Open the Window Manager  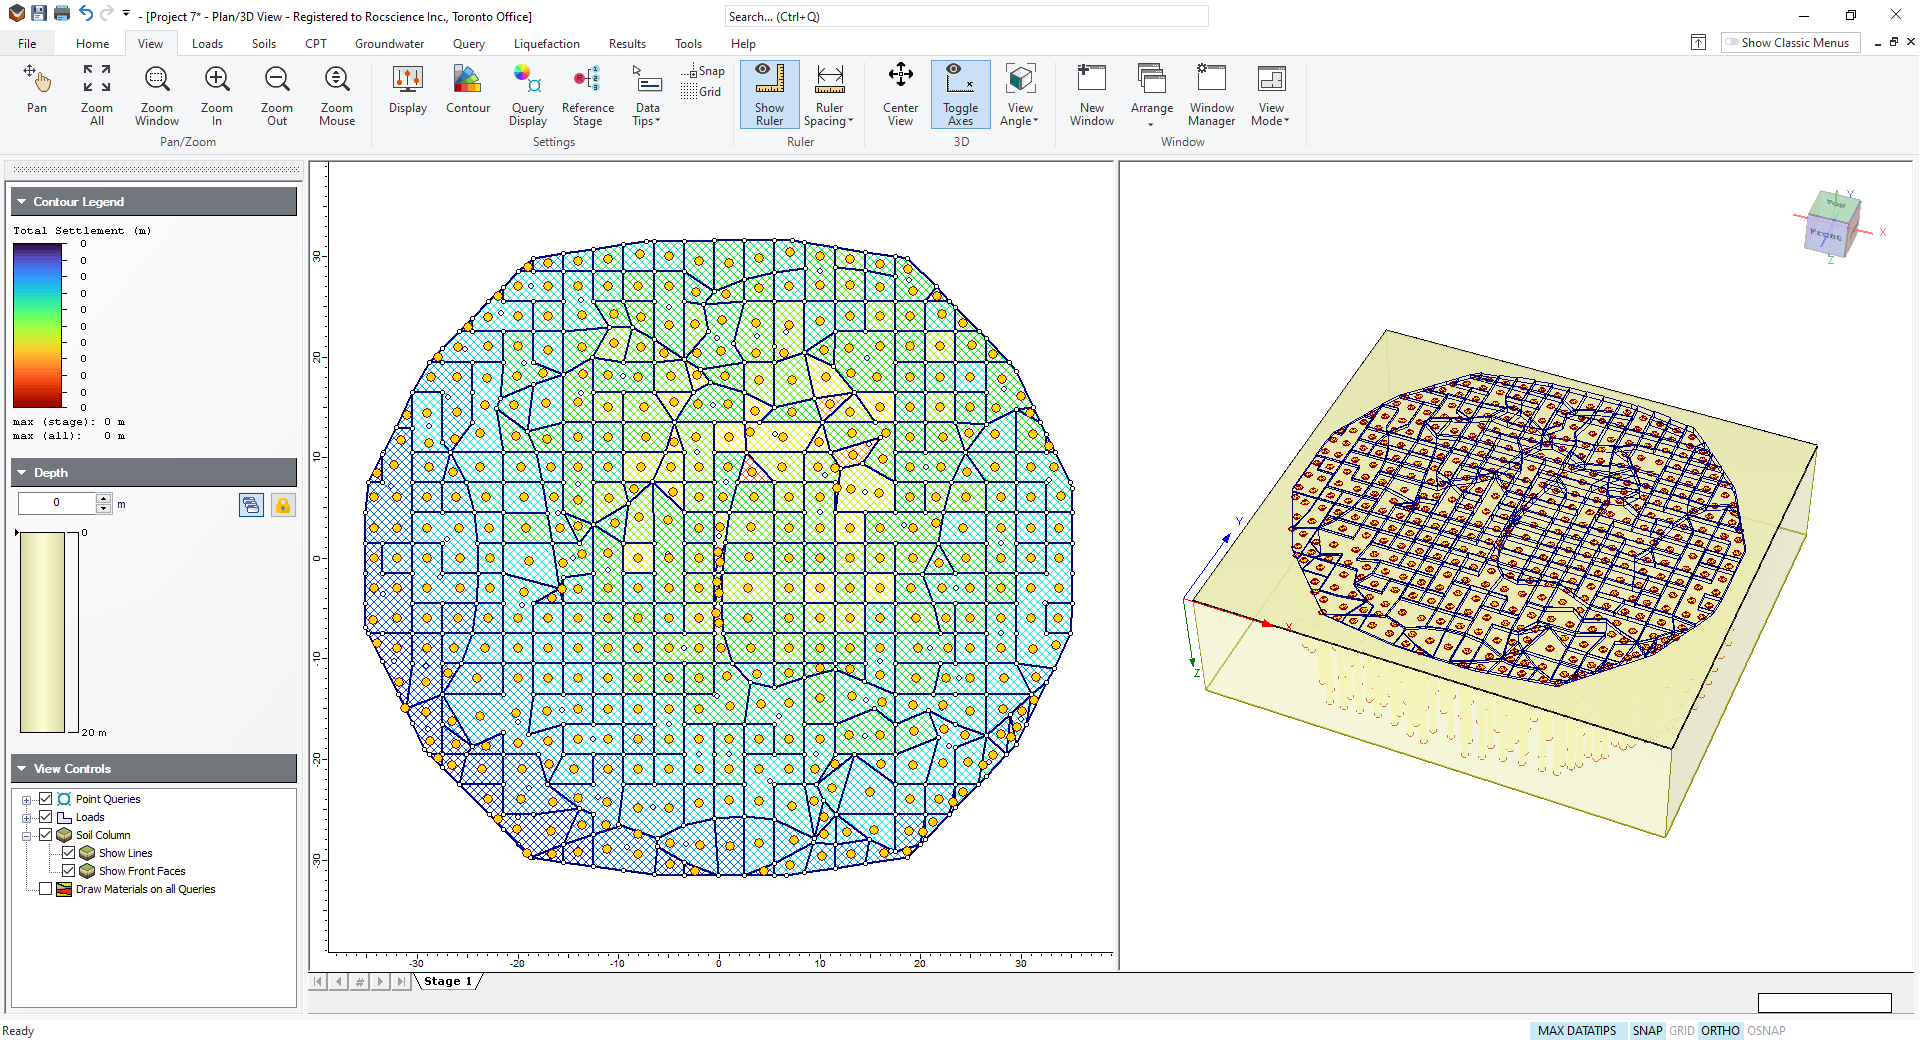click(1211, 95)
